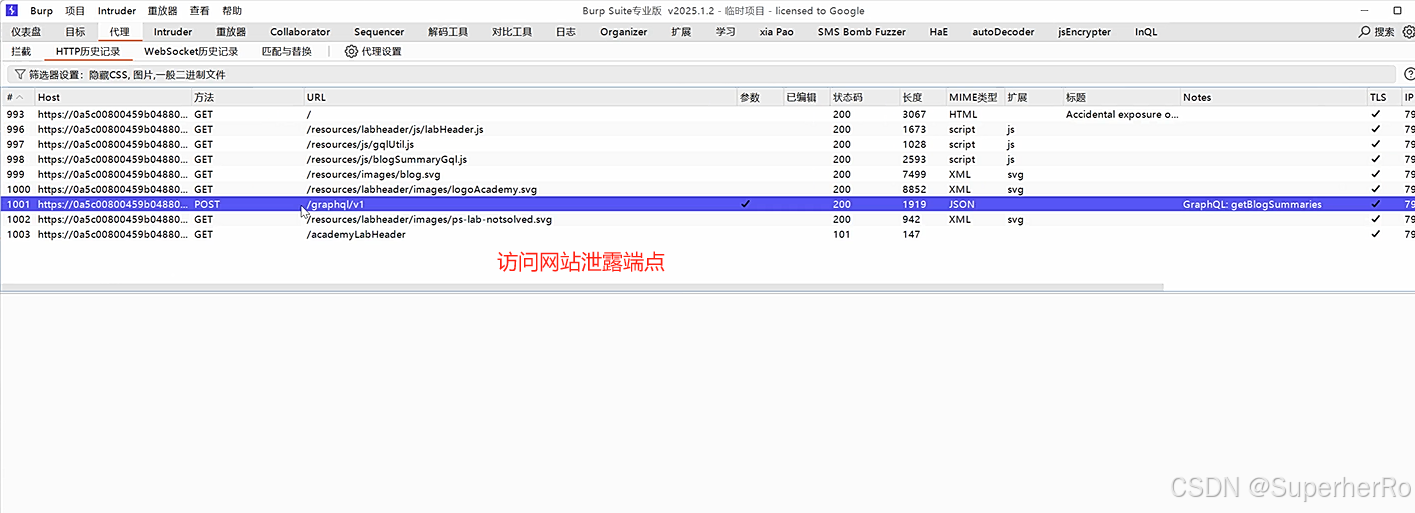
Task: Select the 拦截 sub-tab
Action: (x=21, y=51)
